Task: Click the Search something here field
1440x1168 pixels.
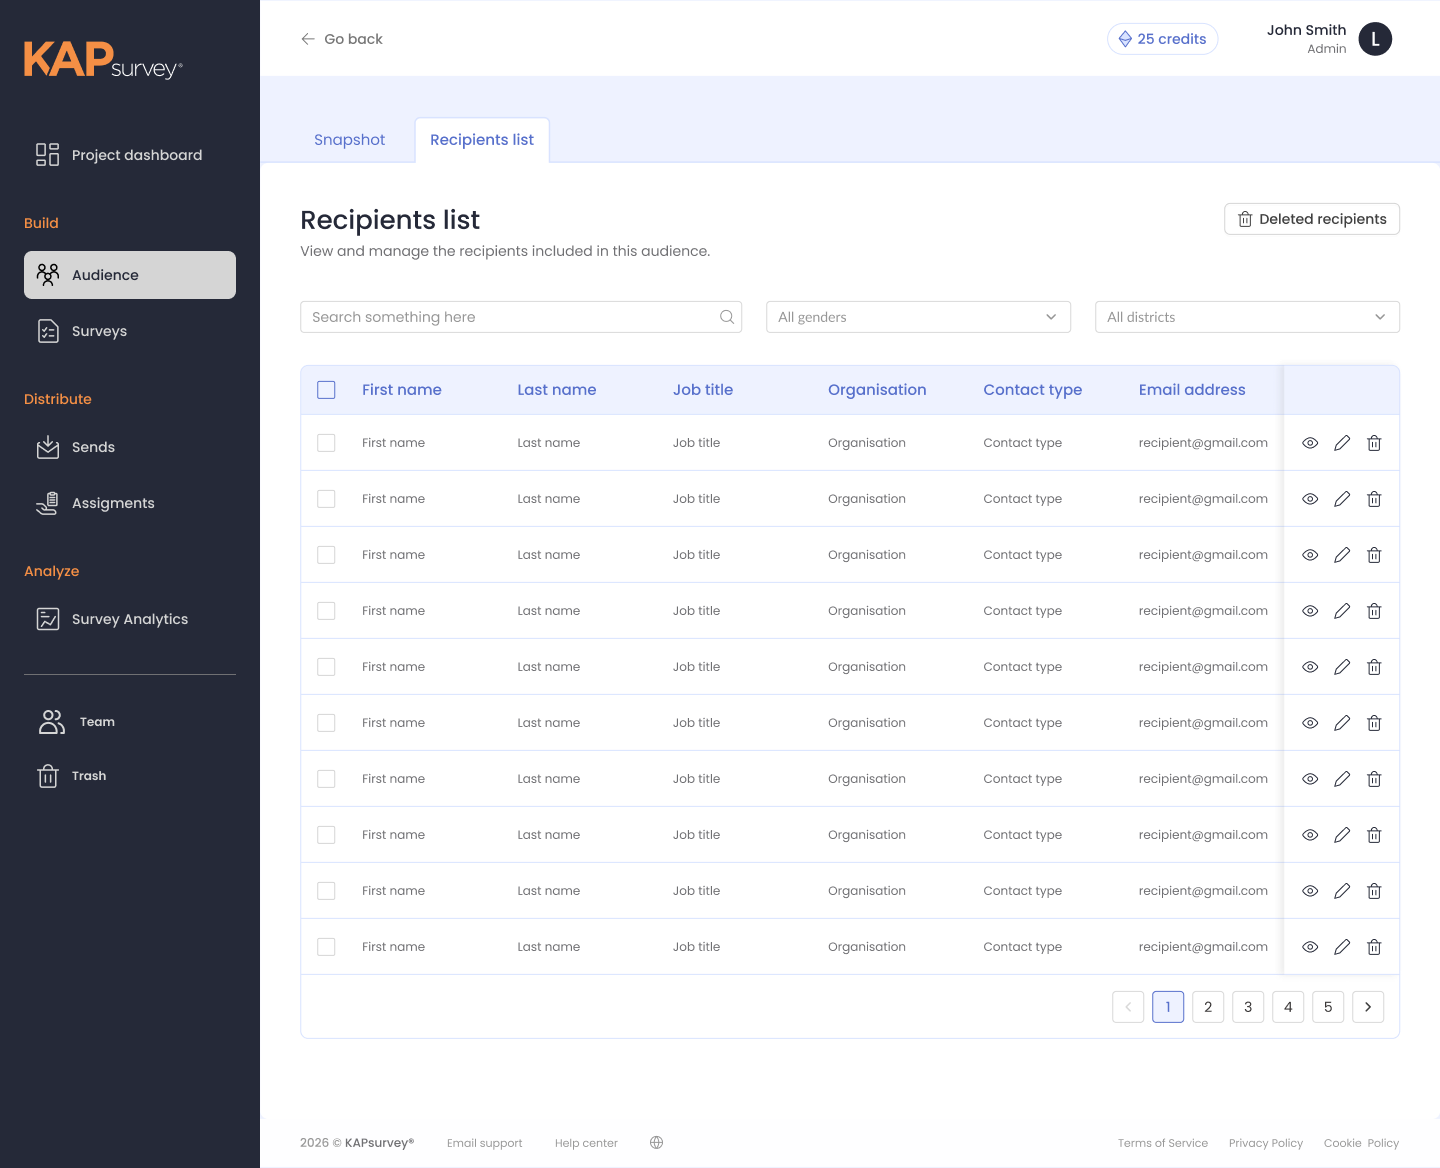Action: tap(521, 317)
